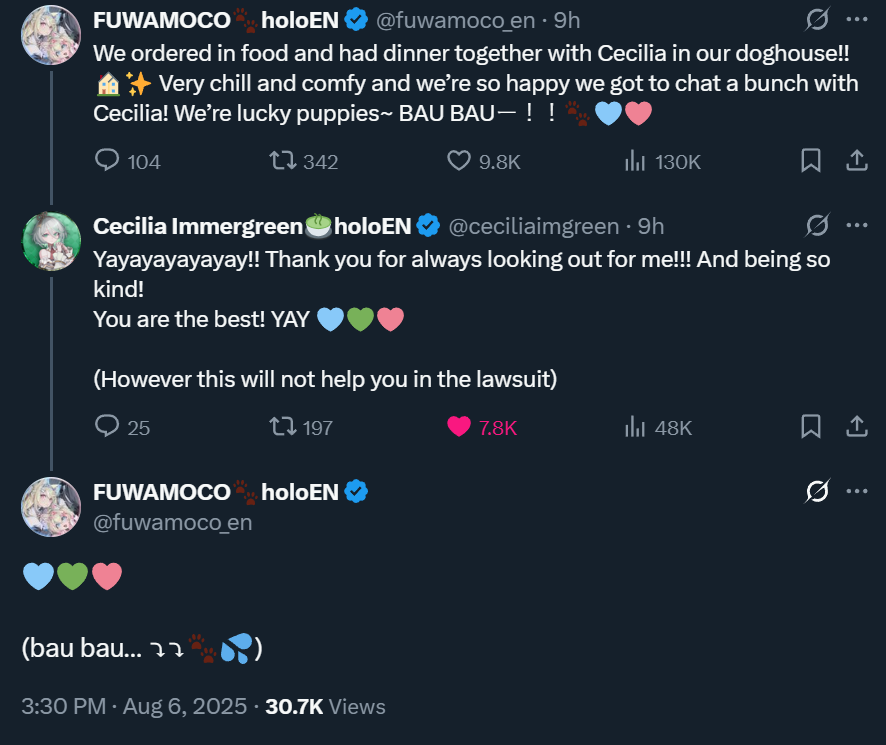The image size is (886, 745).
Task: View analytics for 130K views tweet
Action: [634, 161]
